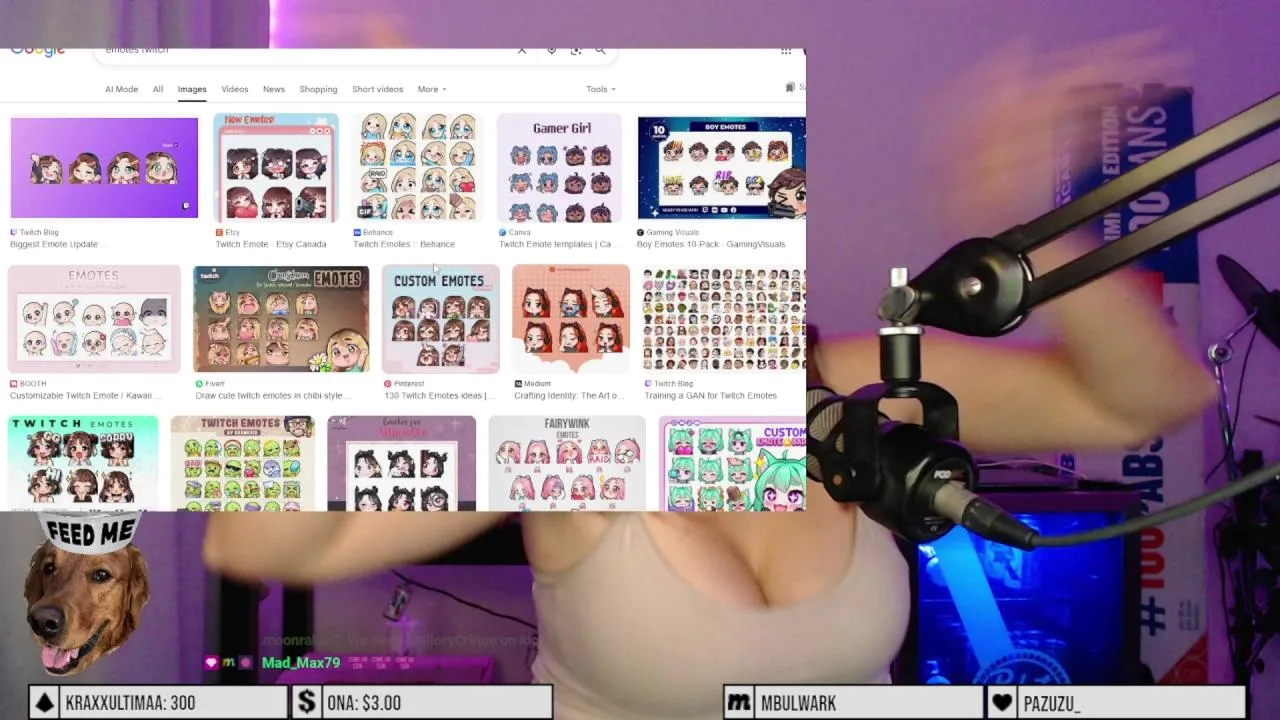Click the KRAXXULTIMAA: 300 text
This screenshot has width=1280, height=720.
(x=130, y=703)
